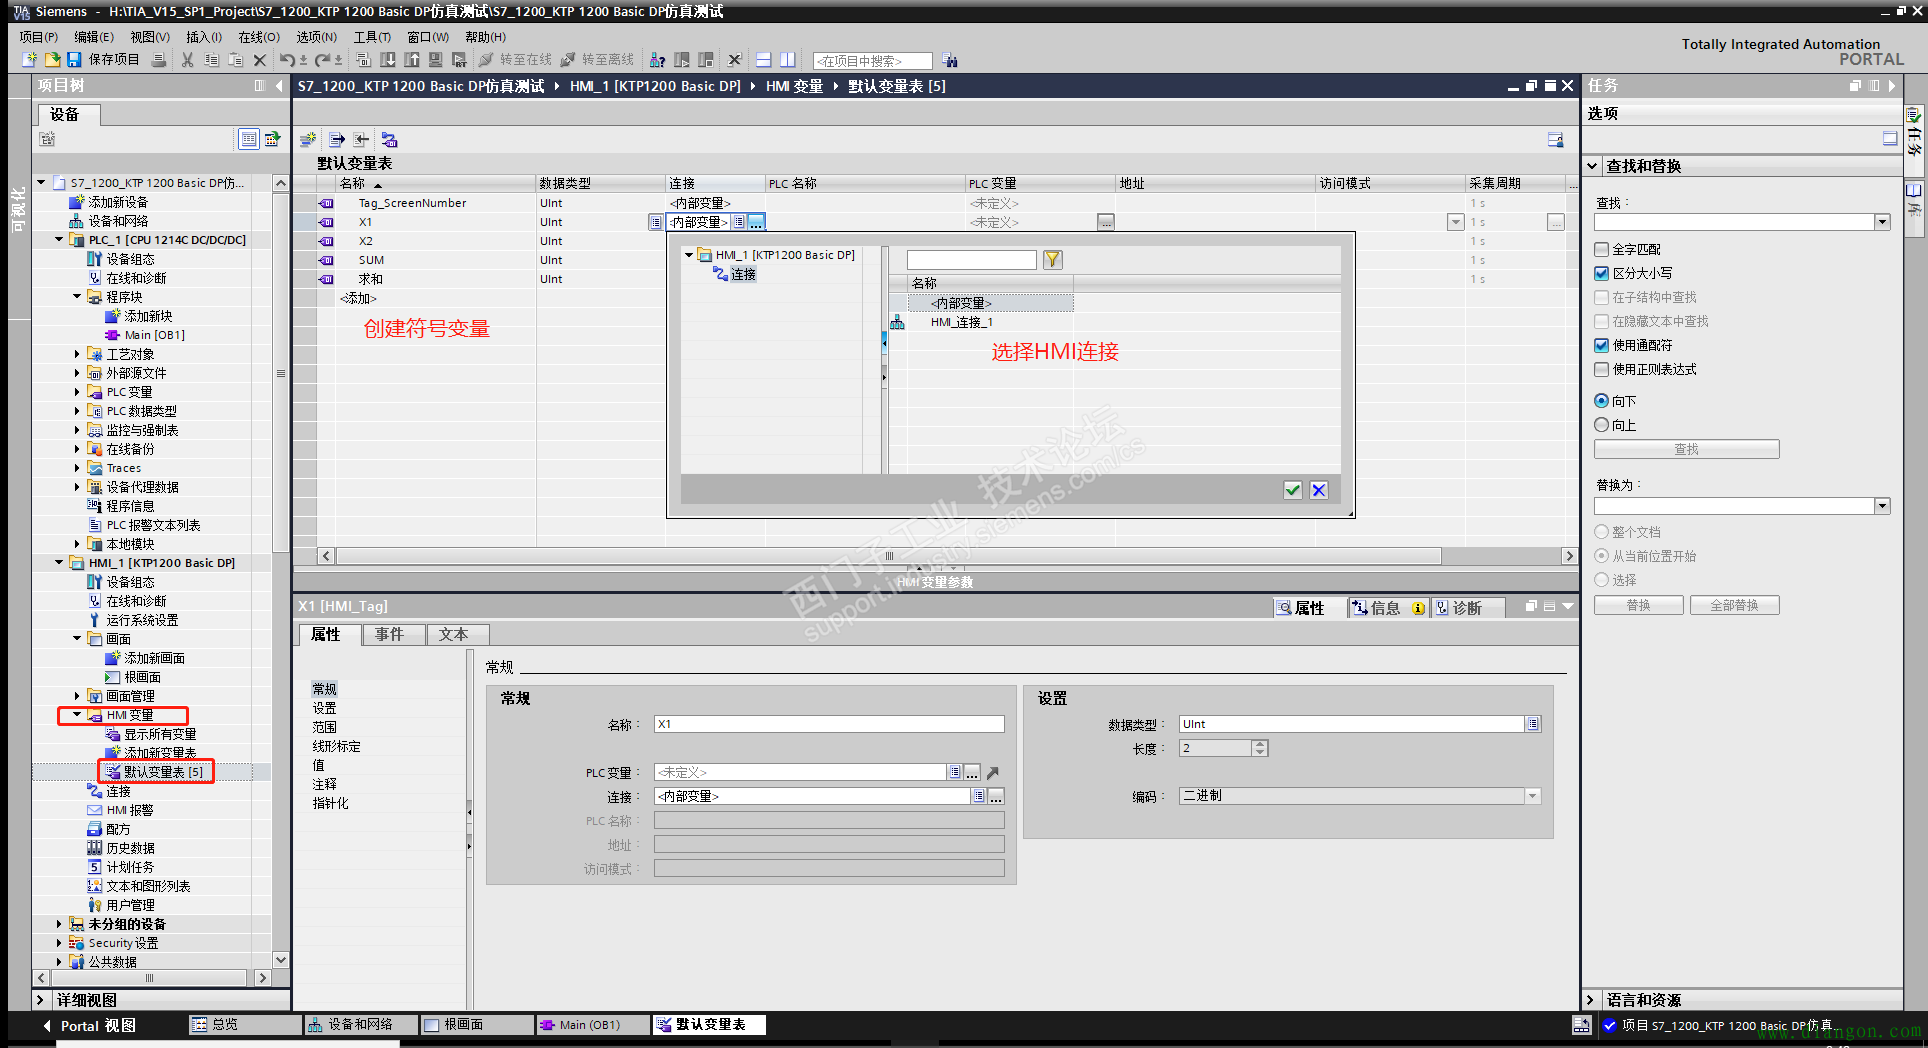Click the Print icon in toolbar
Screen dimensions: 1928x1048
(x=159, y=60)
